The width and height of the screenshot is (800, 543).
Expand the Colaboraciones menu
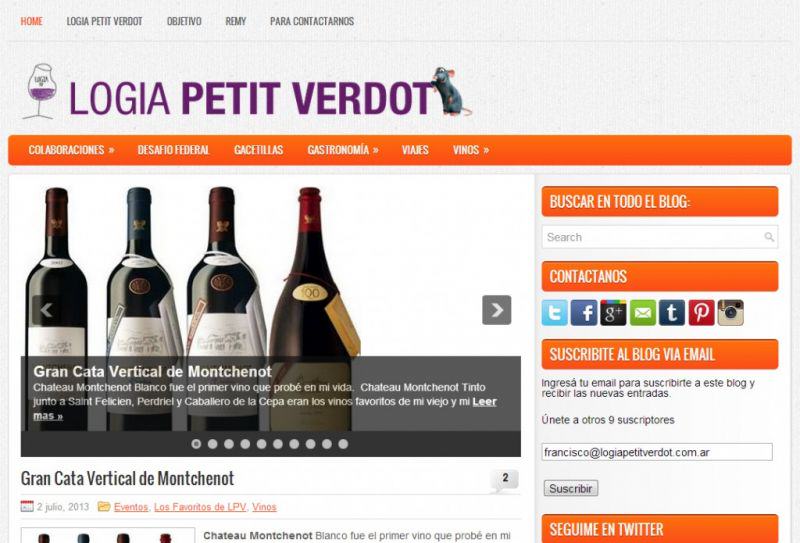(71, 150)
